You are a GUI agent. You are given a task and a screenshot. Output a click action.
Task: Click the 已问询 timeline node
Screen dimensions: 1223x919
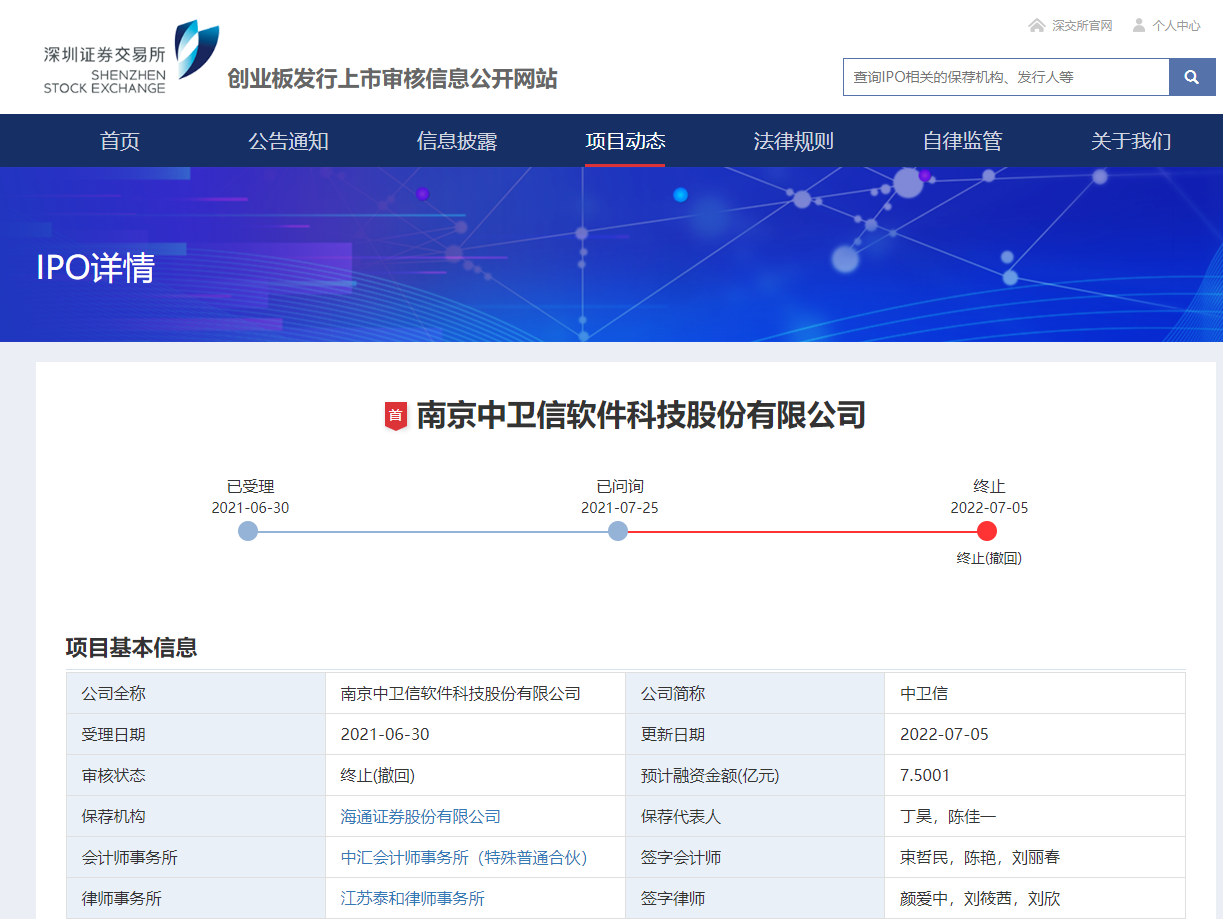pos(618,531)
